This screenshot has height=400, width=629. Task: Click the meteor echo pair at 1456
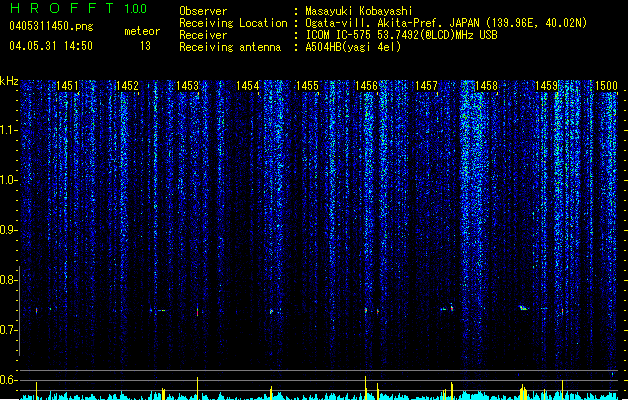(372, 311)
